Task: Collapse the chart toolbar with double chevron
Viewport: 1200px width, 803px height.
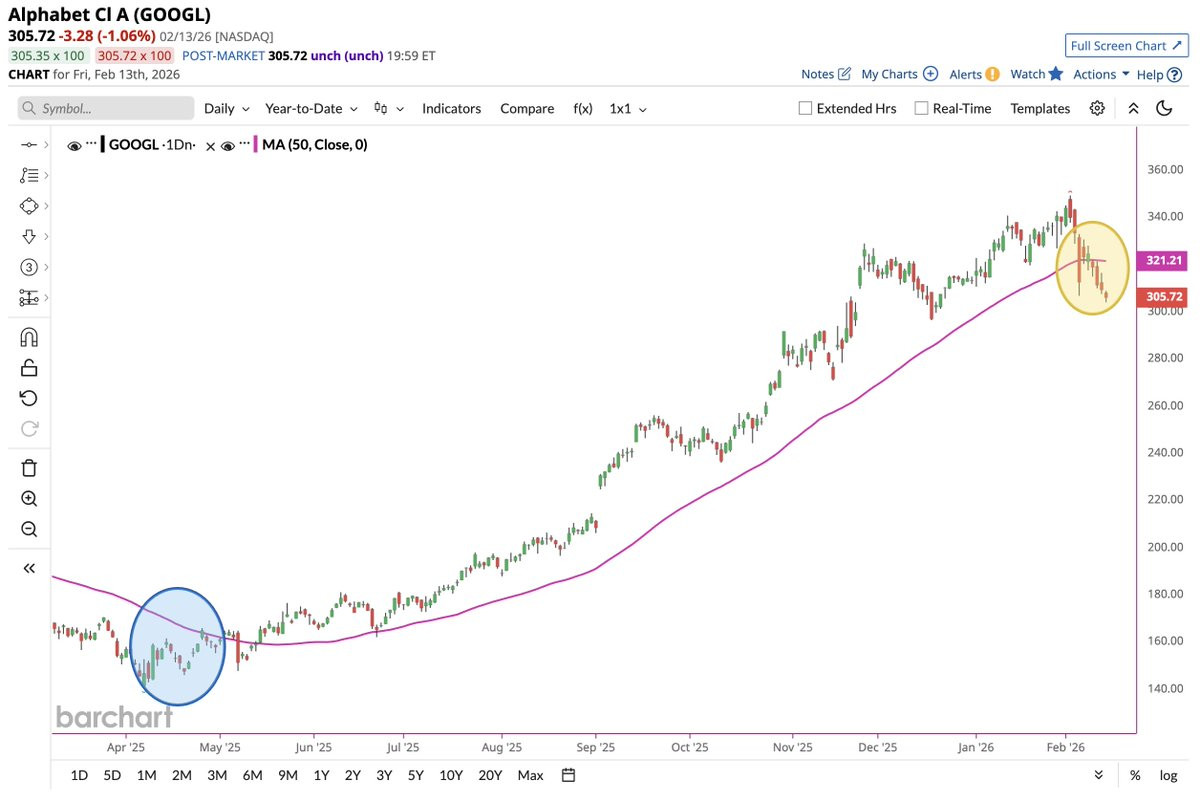Action: [1133, 108]
